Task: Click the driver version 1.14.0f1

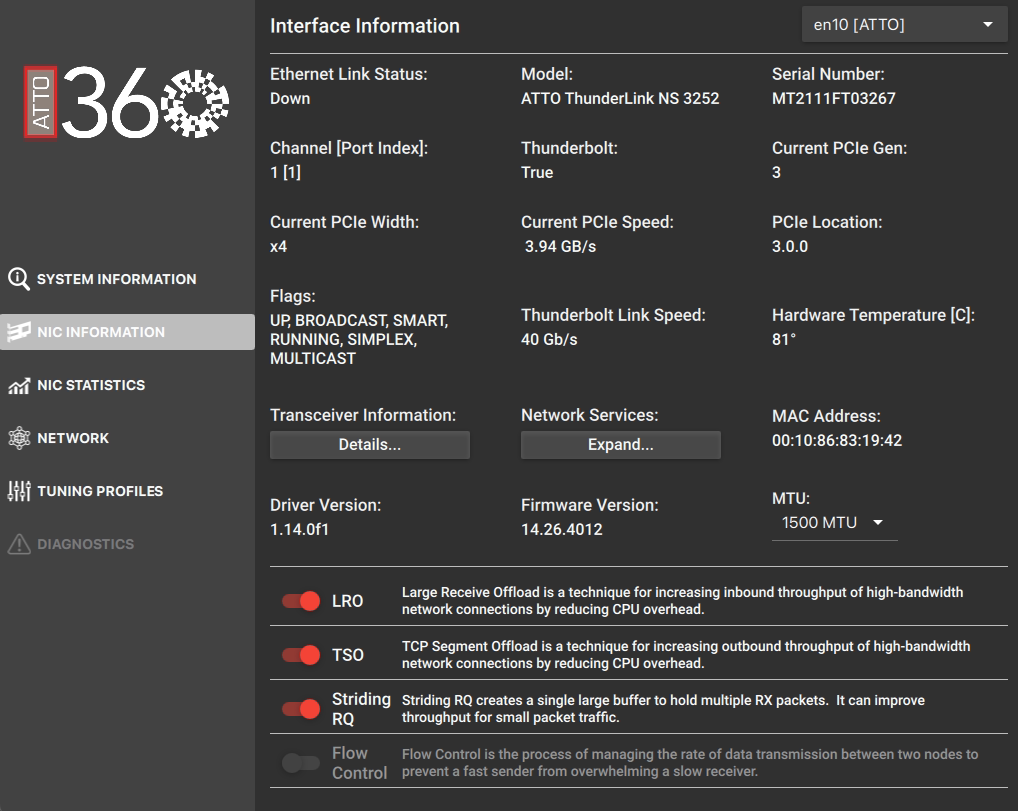Action: tap(299, 530)
